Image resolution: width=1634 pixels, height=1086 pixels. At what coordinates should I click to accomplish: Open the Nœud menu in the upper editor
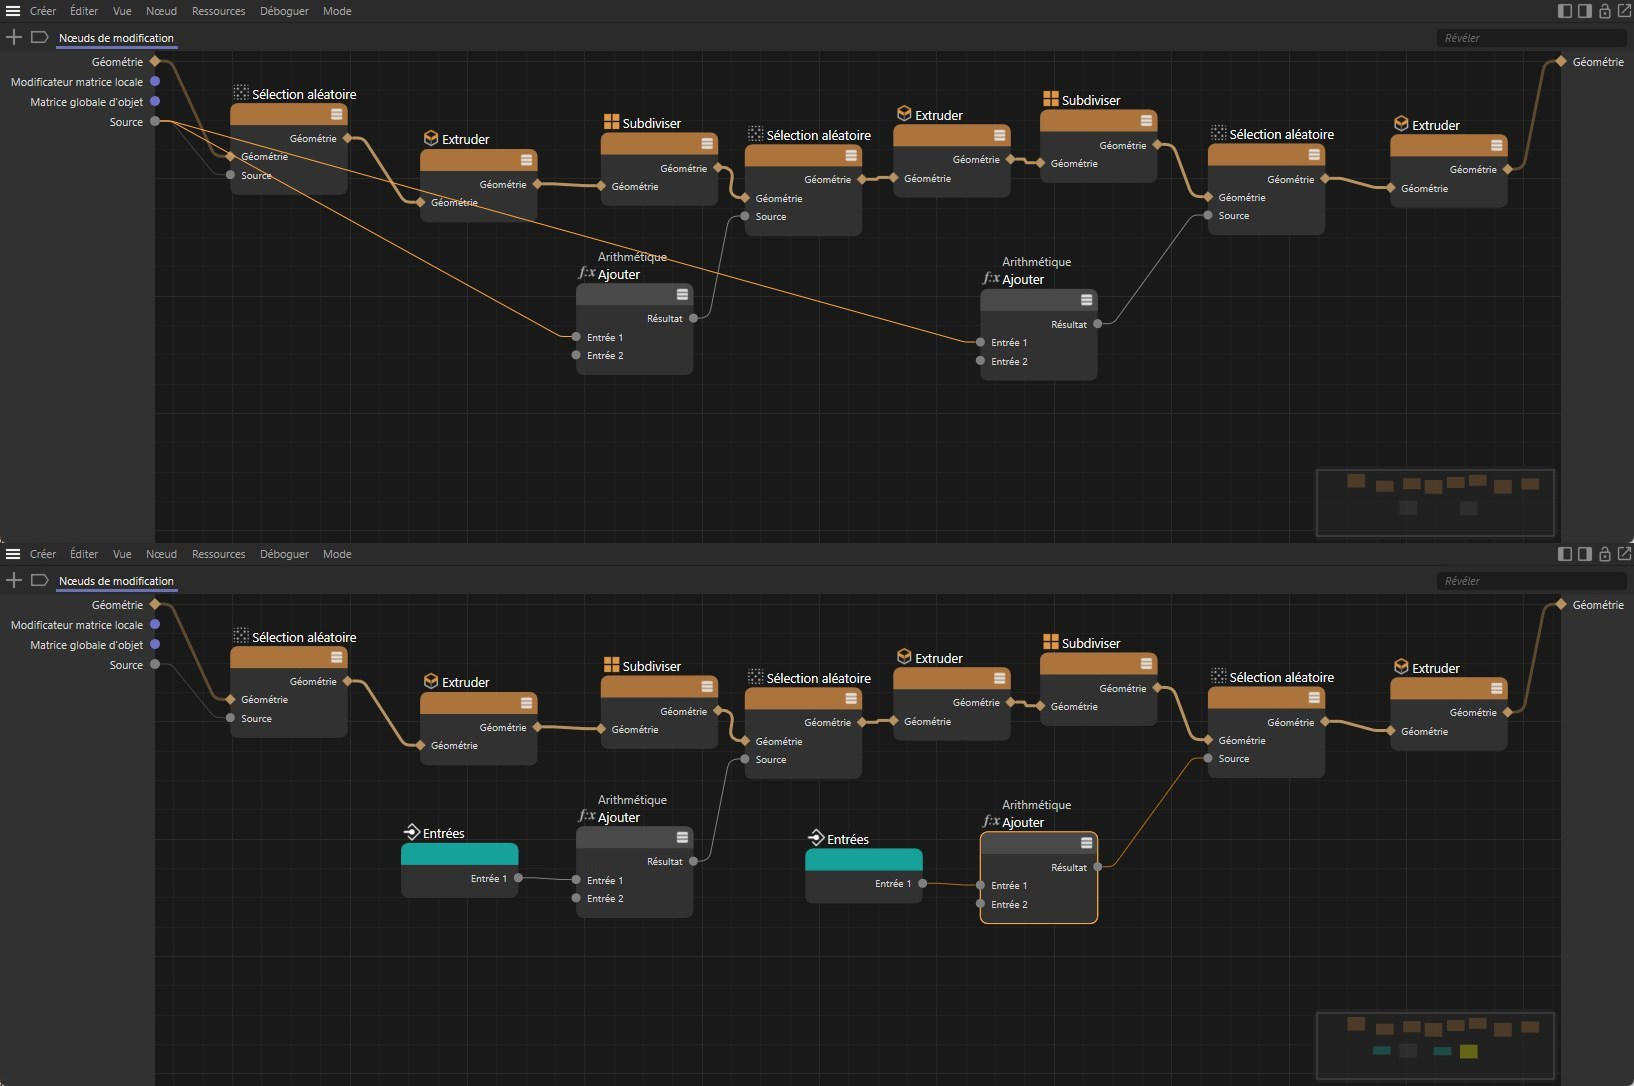coord(161,11)
